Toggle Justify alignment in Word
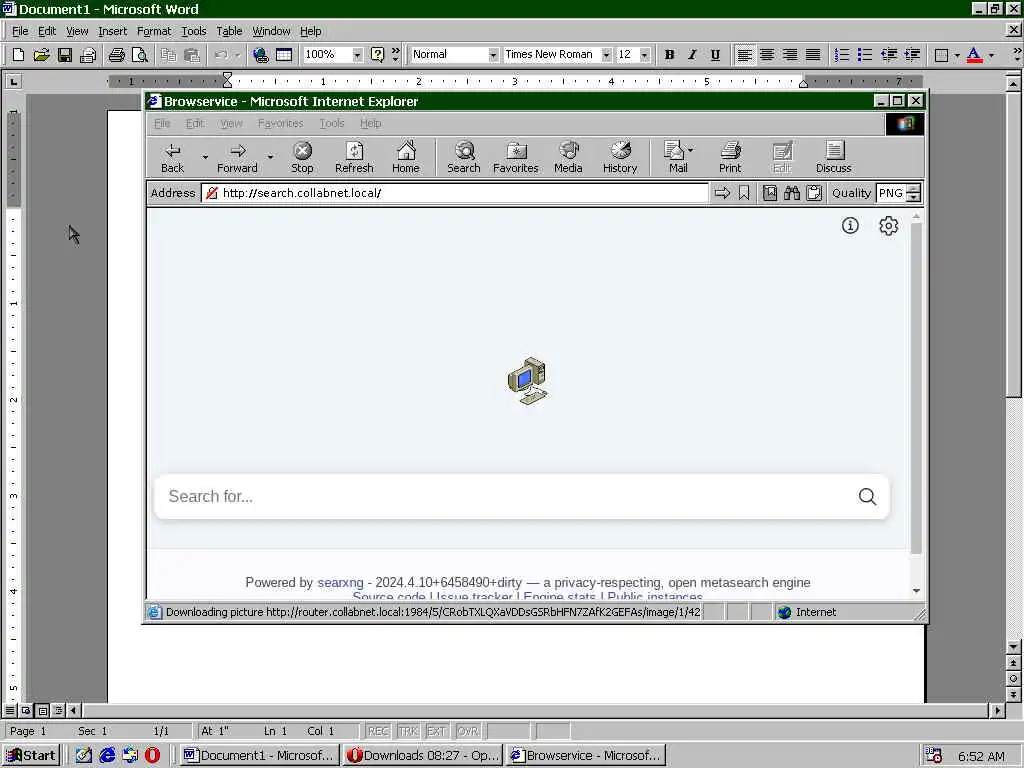 coord(813,55)
